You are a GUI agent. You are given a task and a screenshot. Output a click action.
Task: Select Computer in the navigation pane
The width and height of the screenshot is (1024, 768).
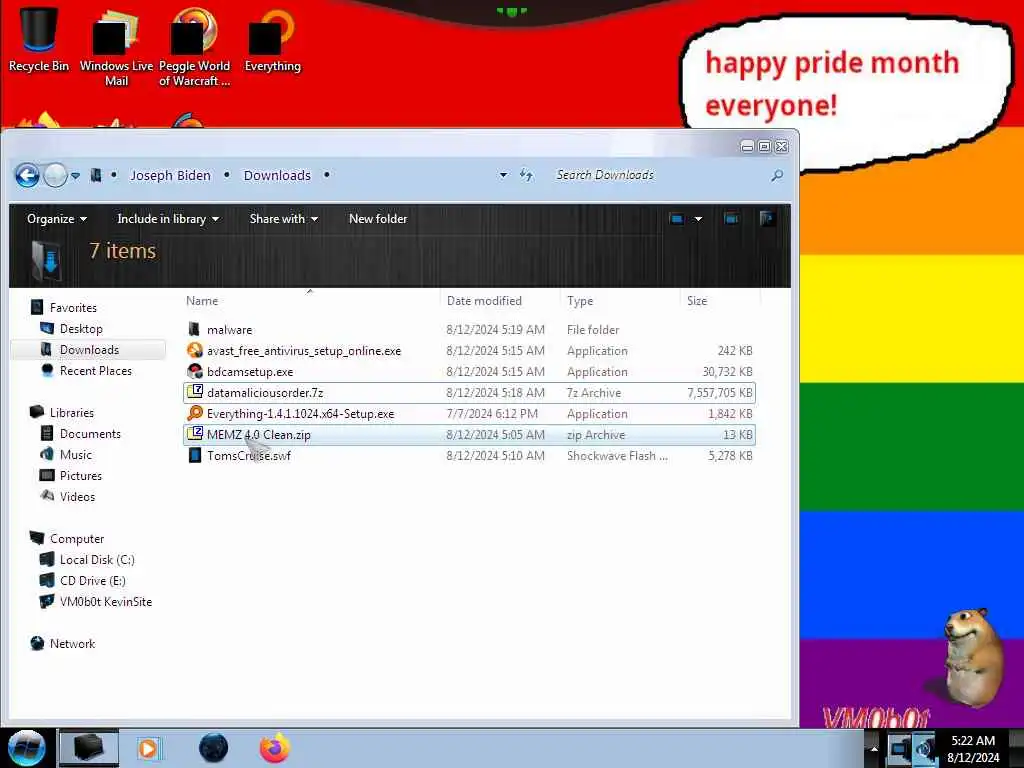(77, 539)
